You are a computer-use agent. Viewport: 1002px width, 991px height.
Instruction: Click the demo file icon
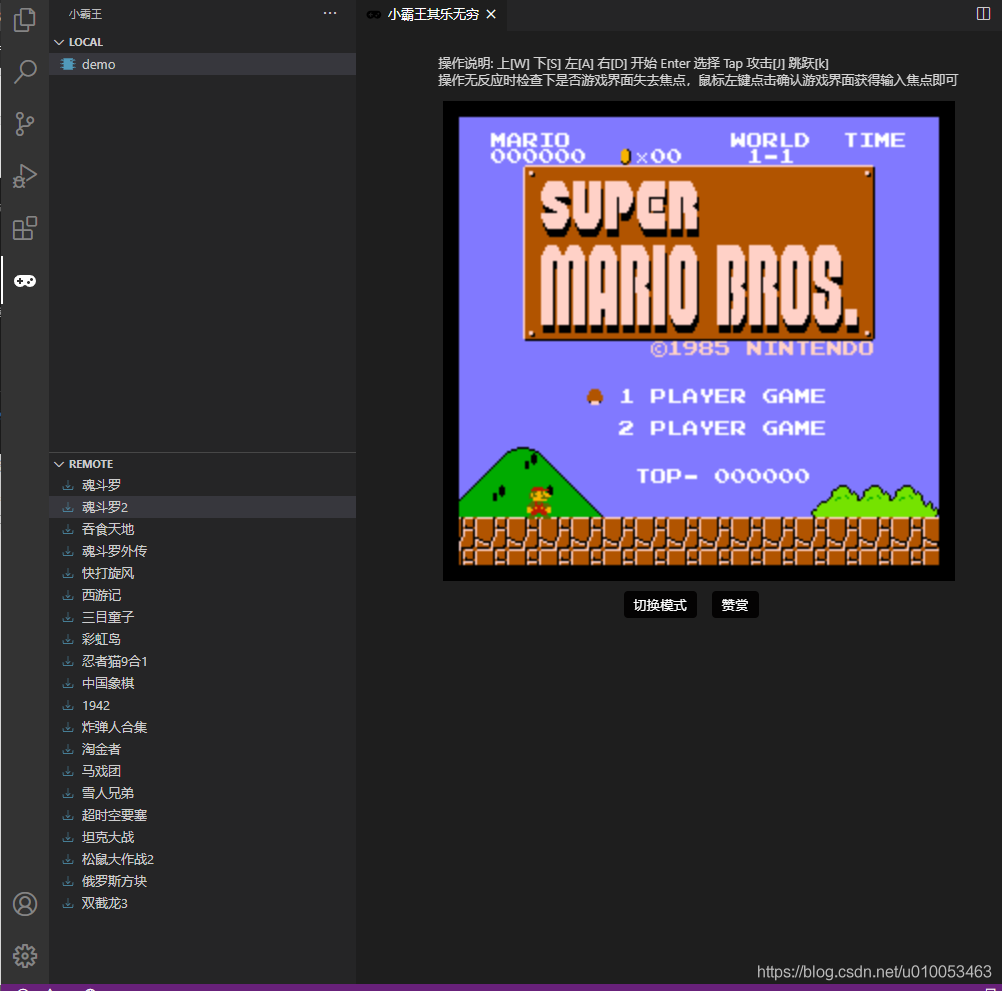pyautogui.click(x=68, y=64)
